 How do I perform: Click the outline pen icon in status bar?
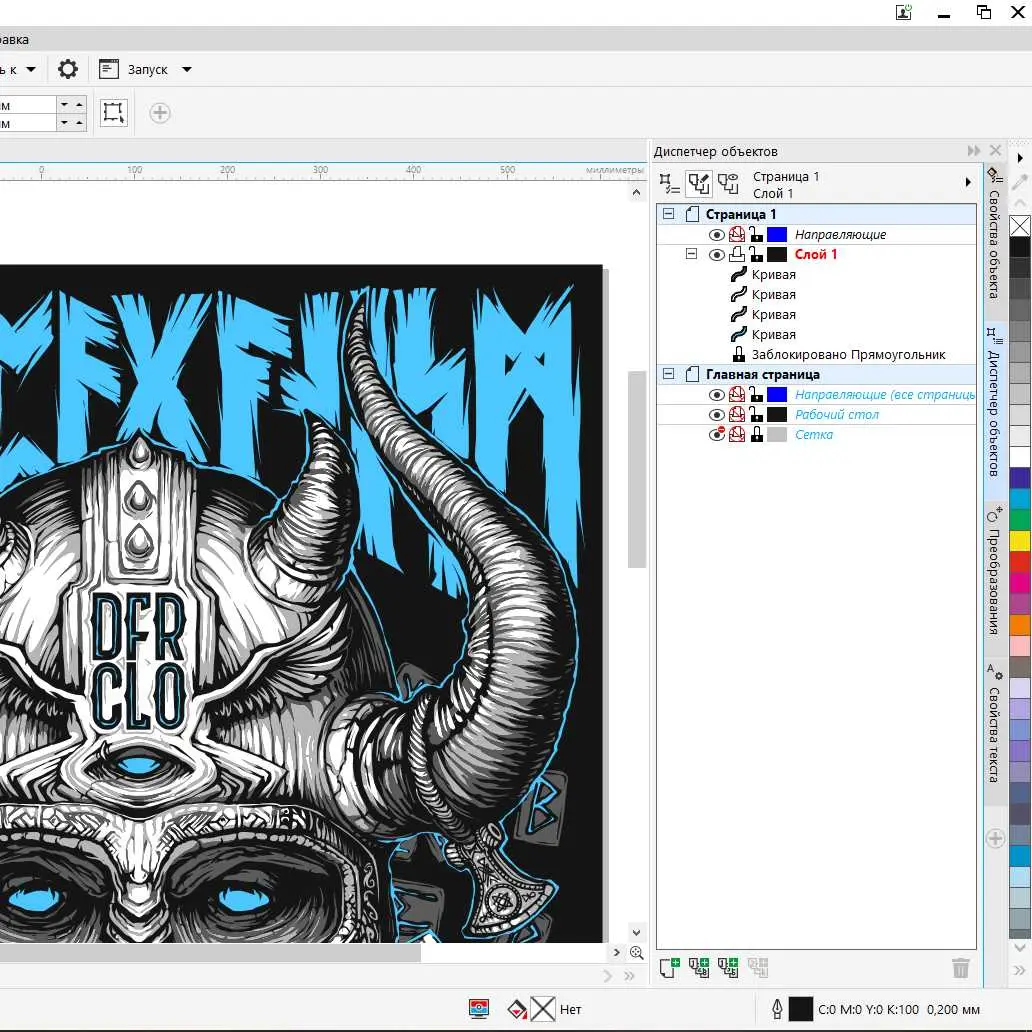[x=776, y=1009]
